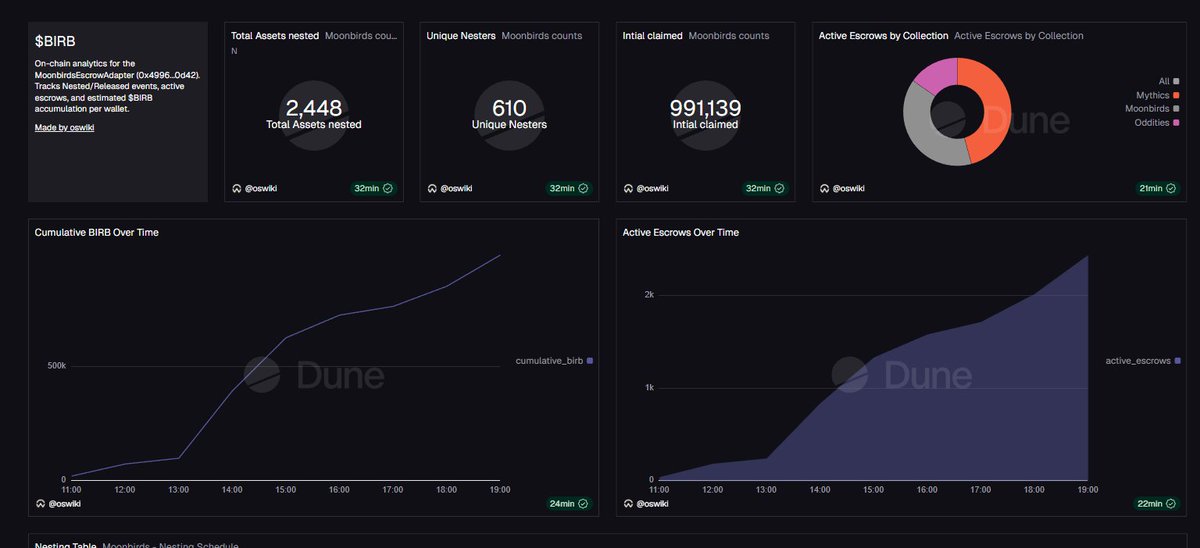Image resolution: width=1200 pixels, height=548 pixels.
Task: Click author icon in Unique Nesters card
Action: 432,188
